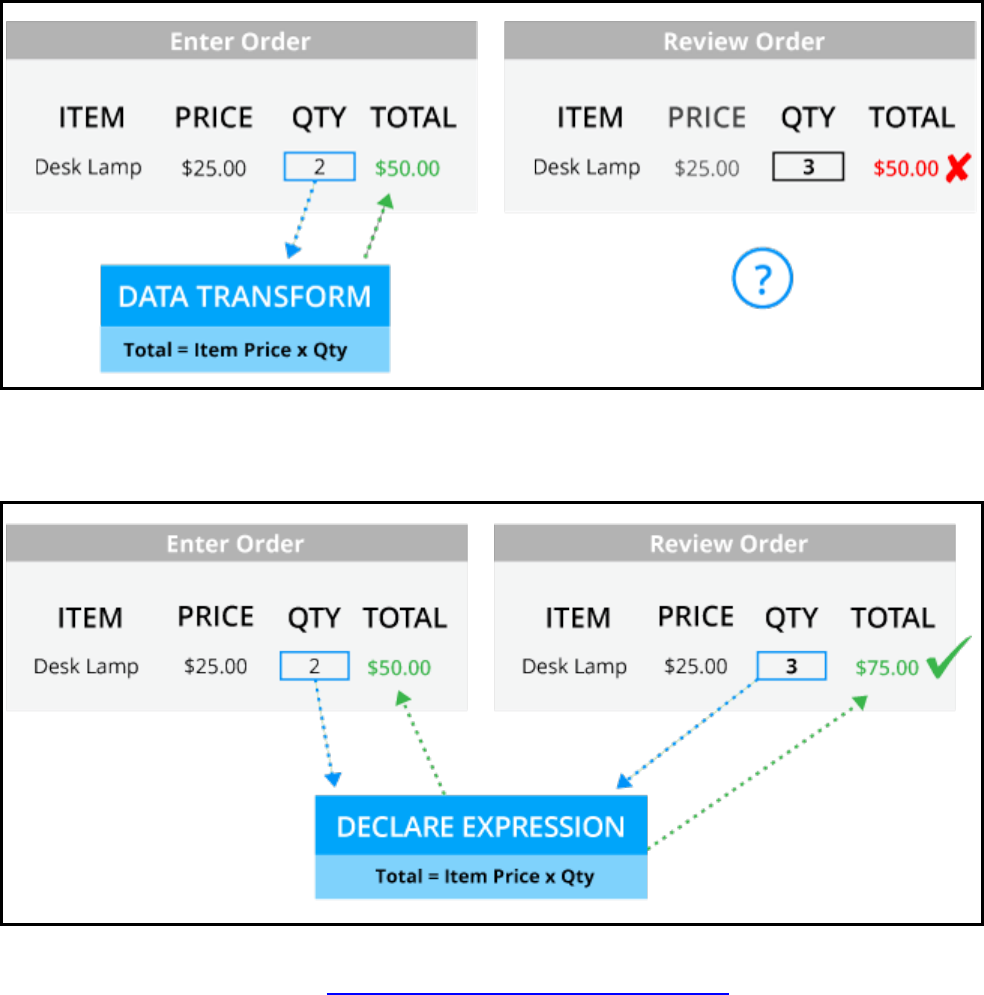The width and height of the screenshot is (984, 995).
Task: Click Enter Order header in top diagram
Action: tap(240, 42)
